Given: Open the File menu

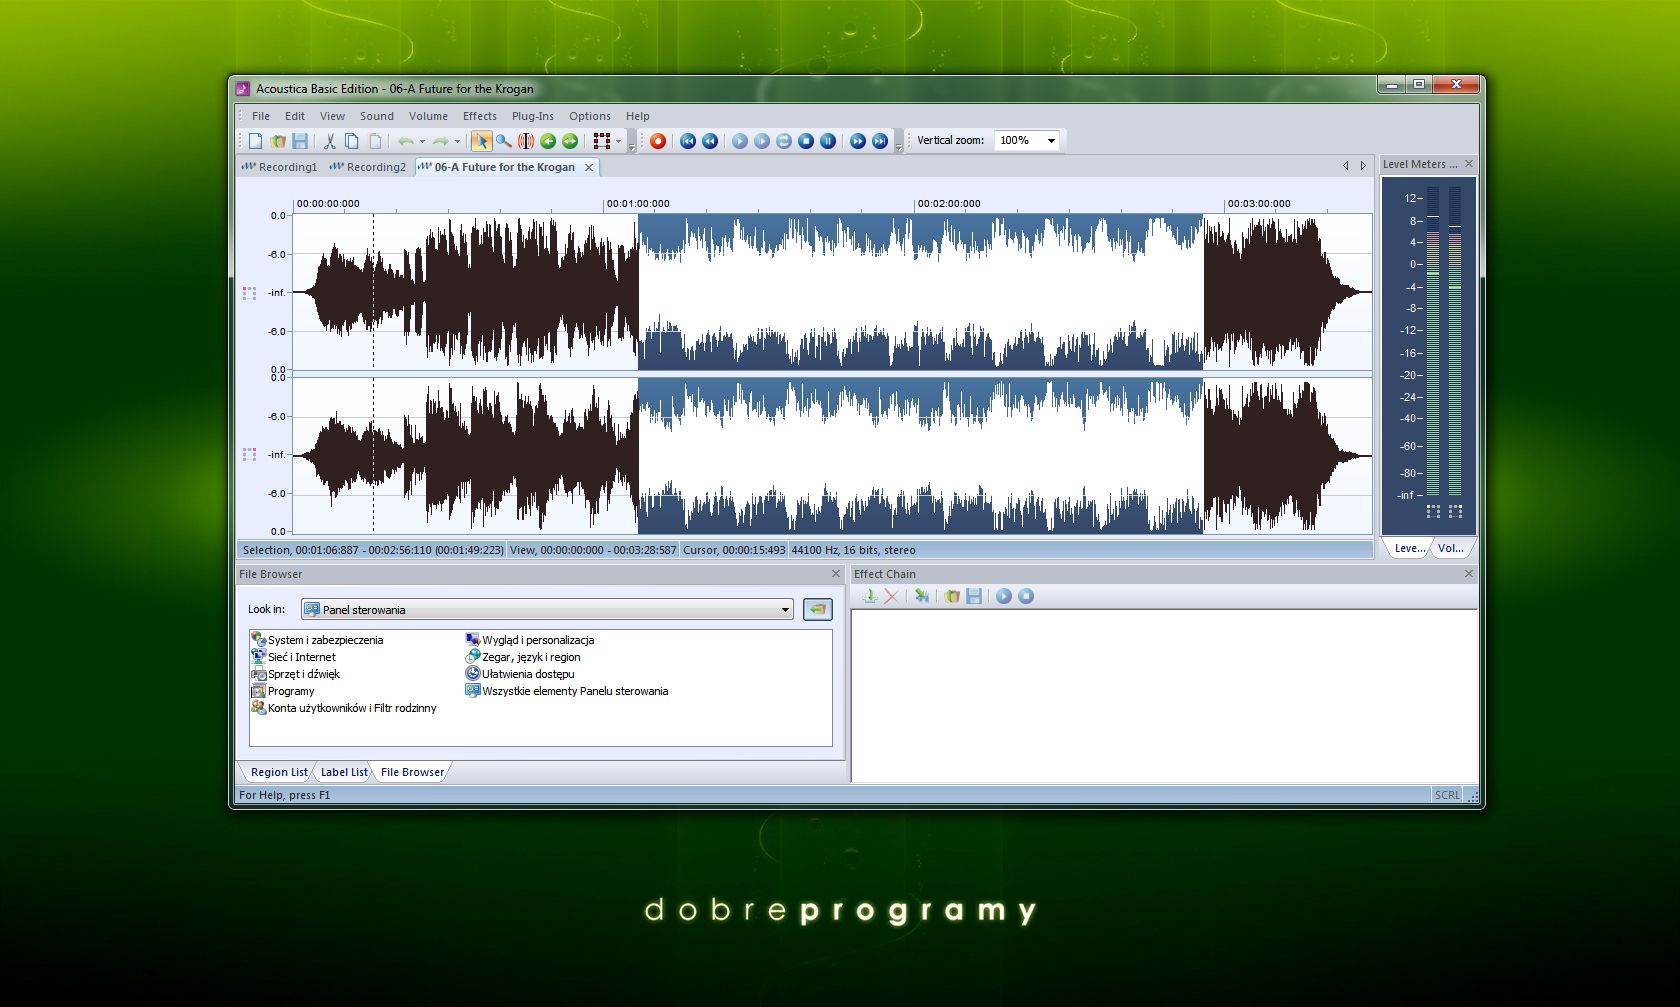Looking at the screenshot, I should coord(261,116).
